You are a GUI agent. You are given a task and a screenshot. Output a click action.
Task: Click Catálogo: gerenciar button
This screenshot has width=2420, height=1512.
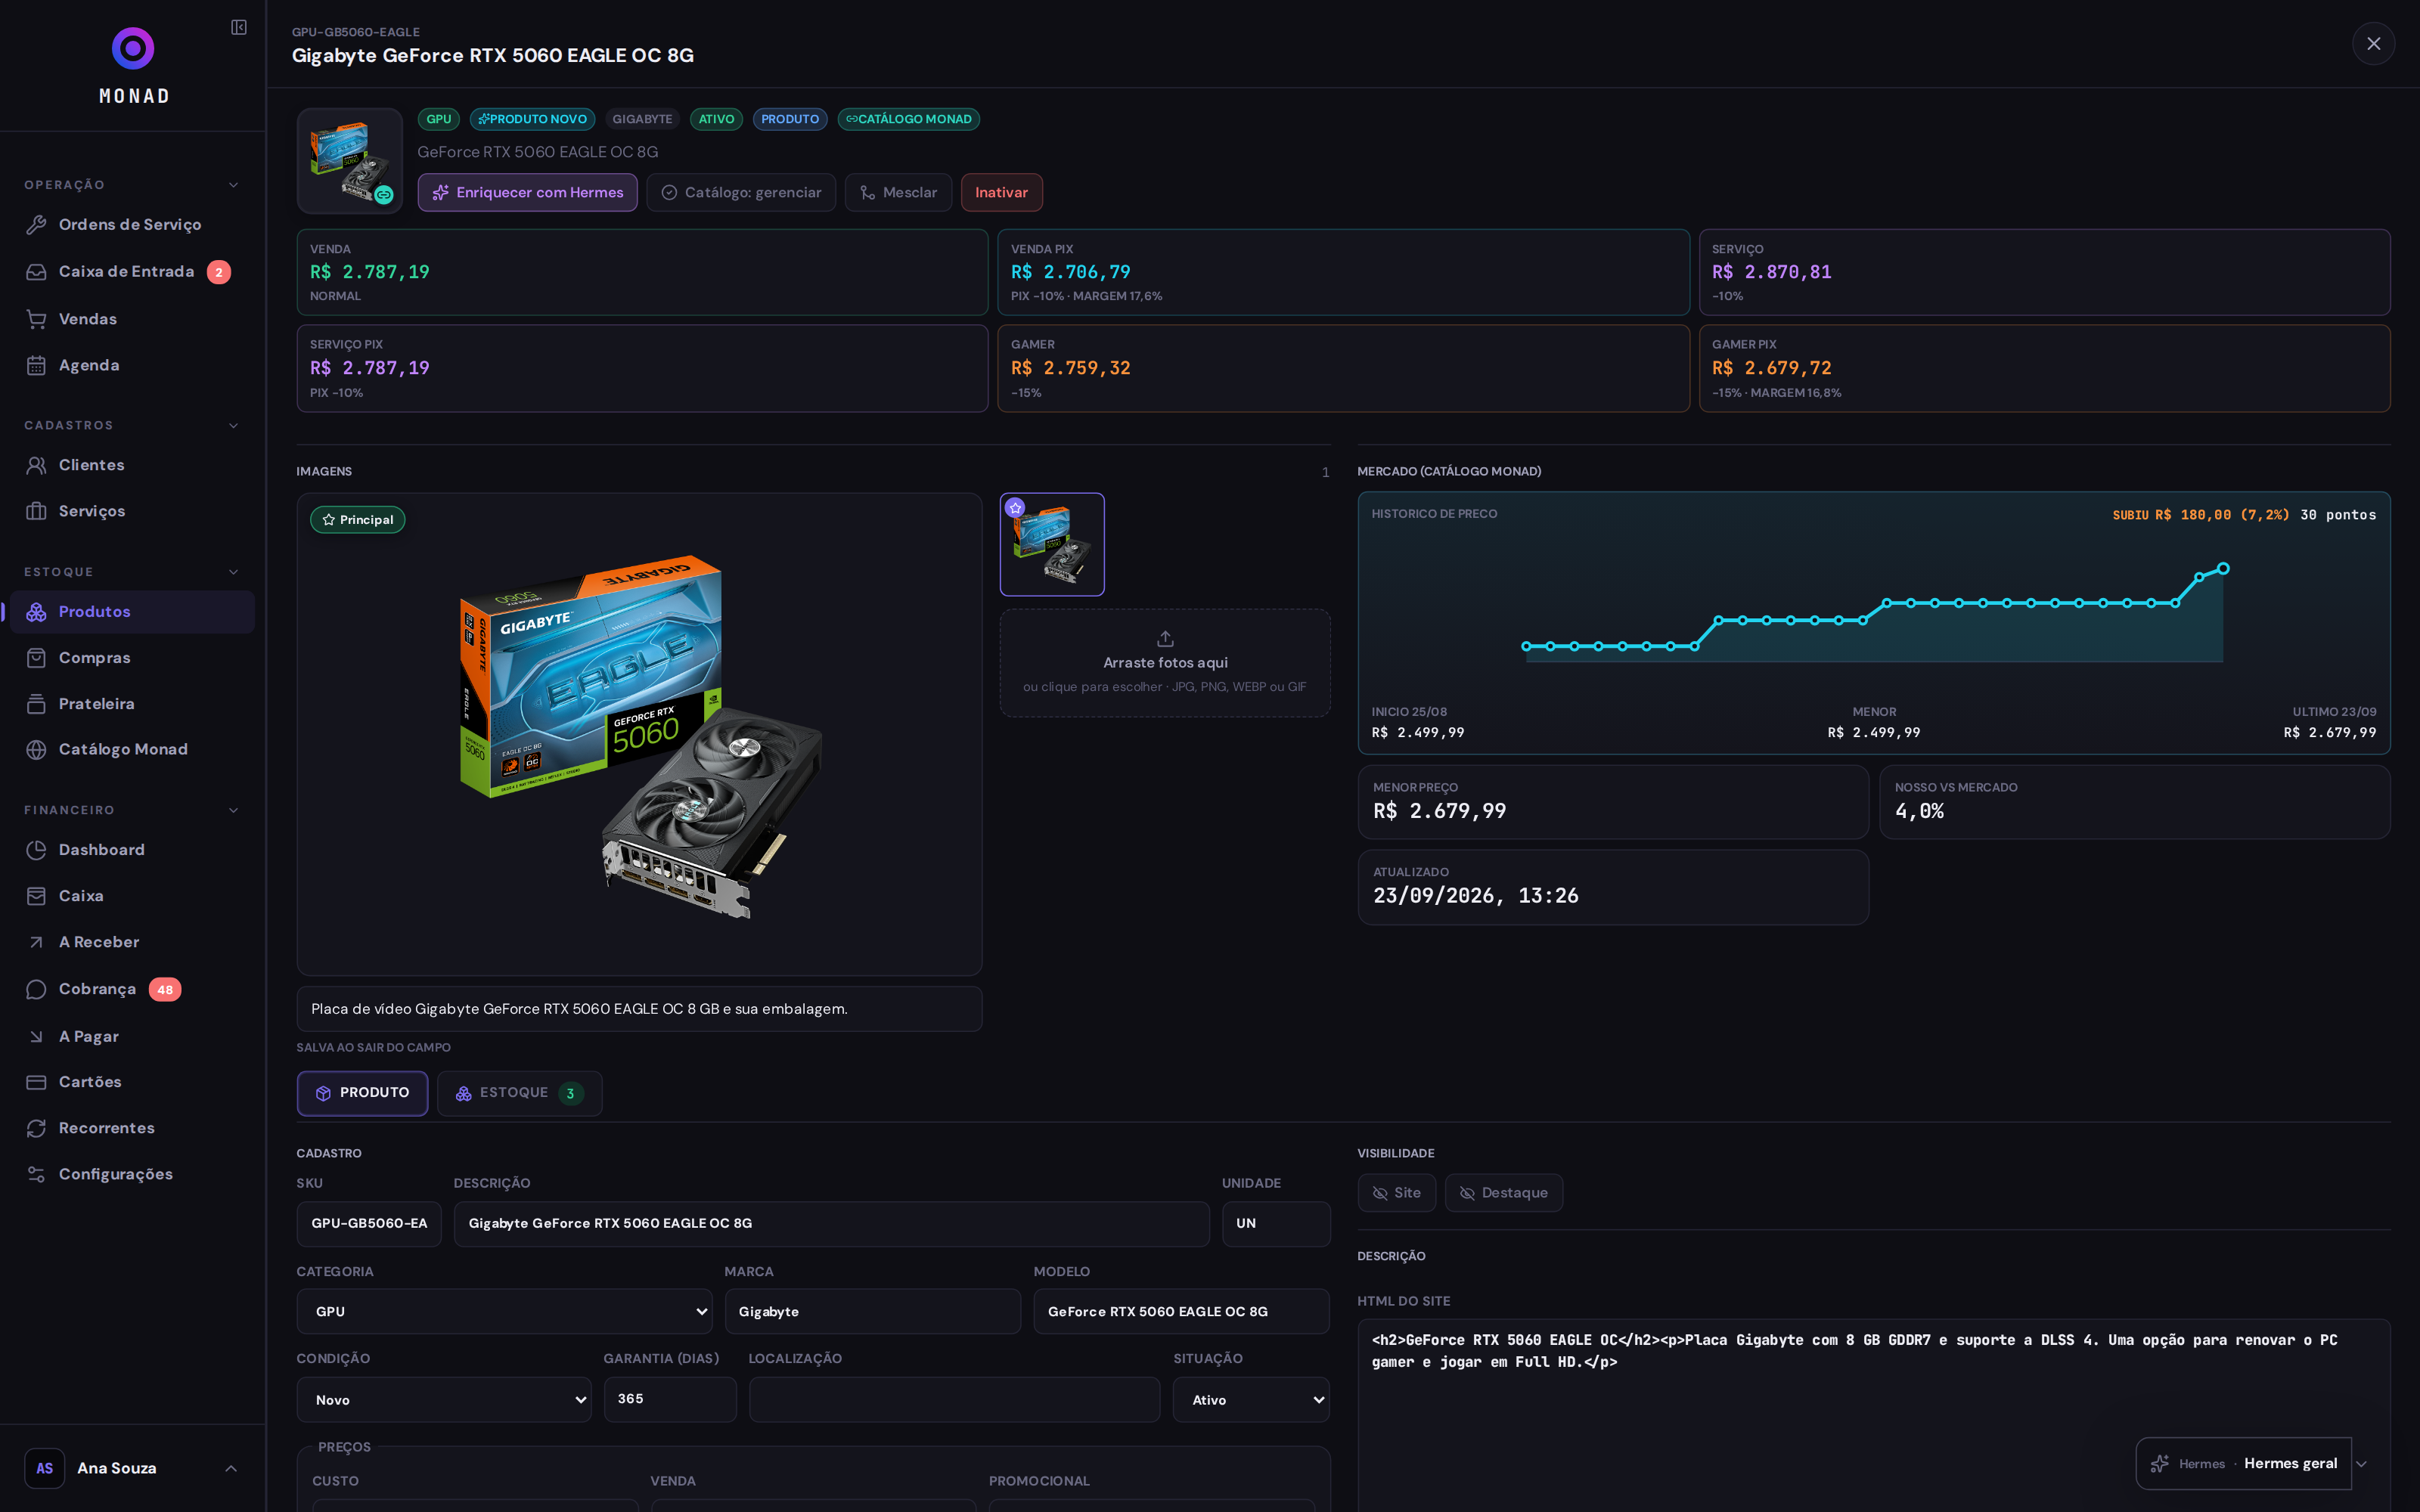pos(741,192)
